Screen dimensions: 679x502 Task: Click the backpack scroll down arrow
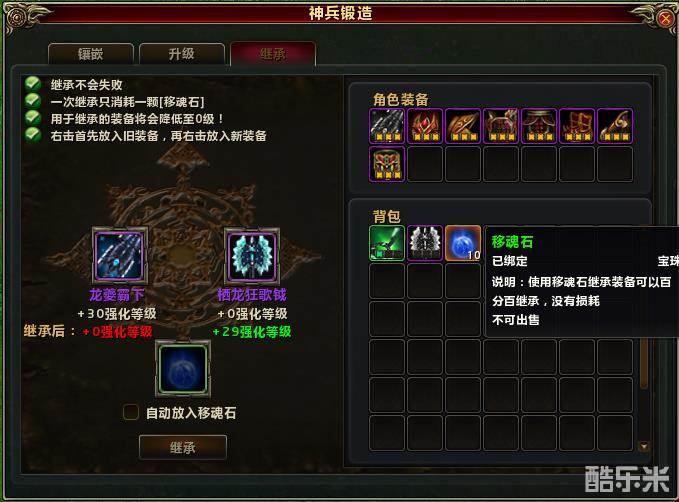[x=644, y=446]
